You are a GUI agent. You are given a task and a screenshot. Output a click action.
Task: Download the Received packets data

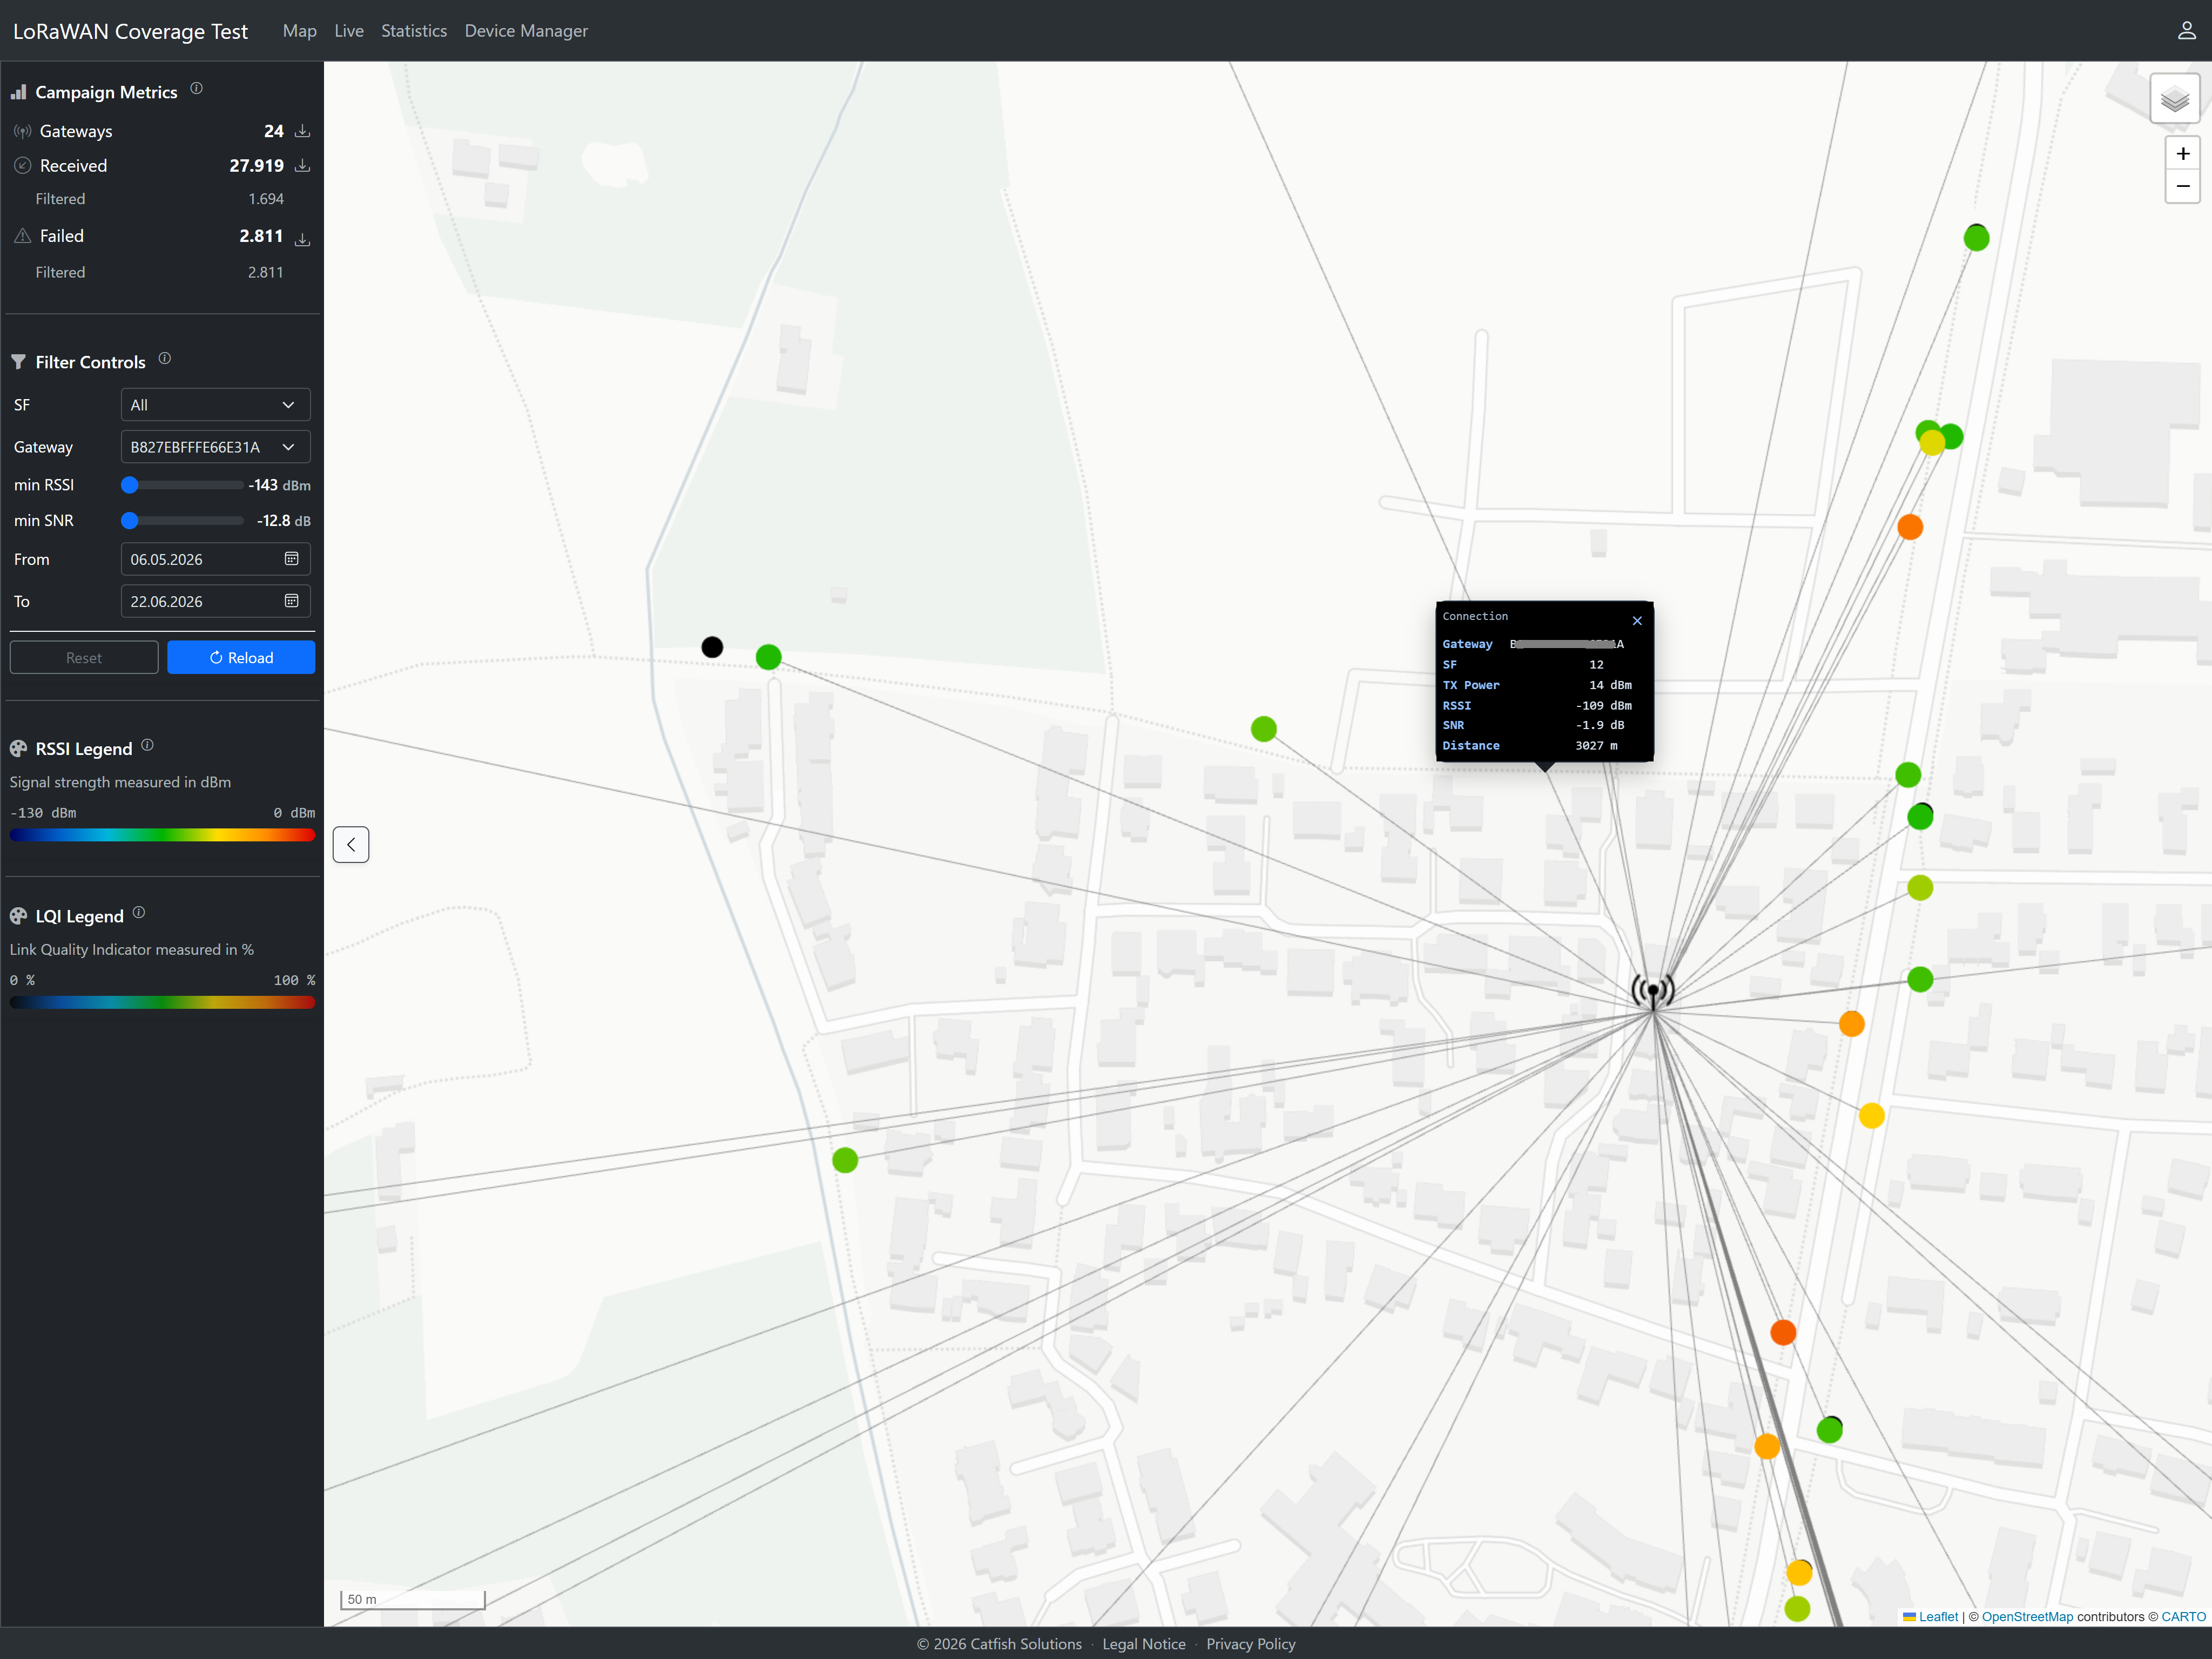pos(302,165)
